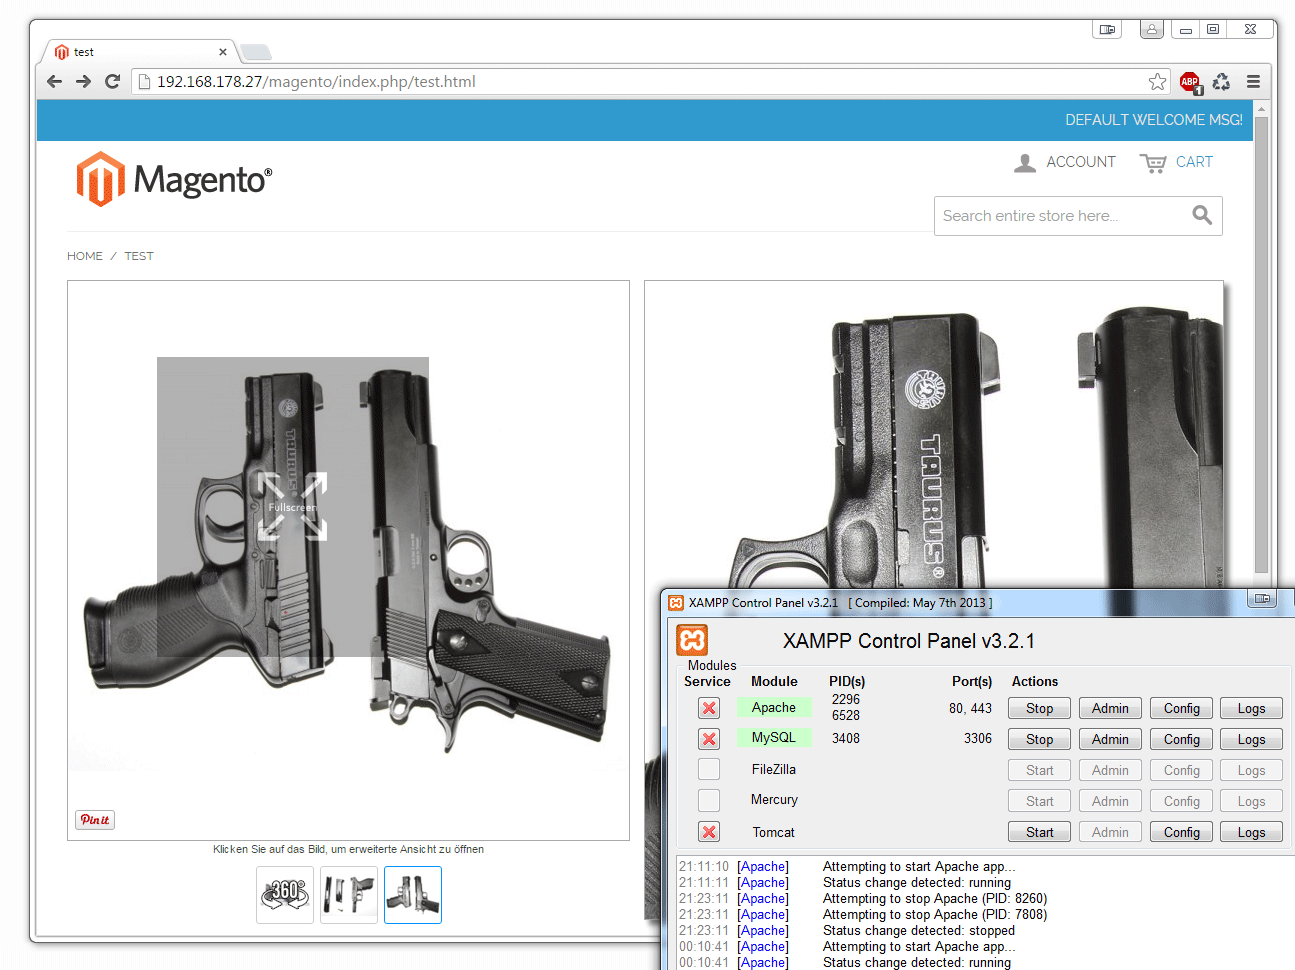Viewport: 1295px width, 970px height.
Task: Go to HOME breadcrumb link
Action: click(x=85, y=256)
